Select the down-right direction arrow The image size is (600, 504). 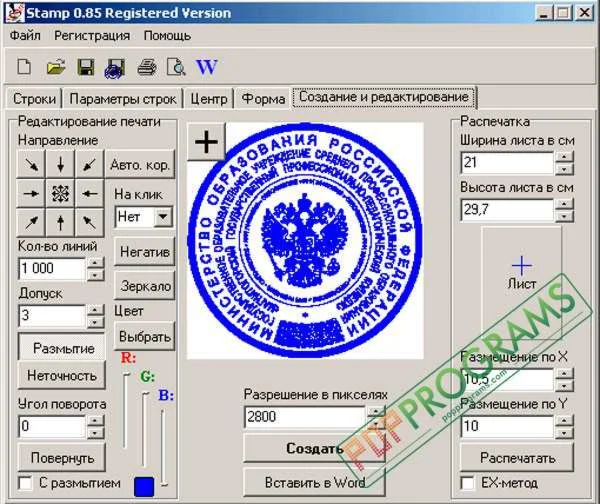click(31, 165)
